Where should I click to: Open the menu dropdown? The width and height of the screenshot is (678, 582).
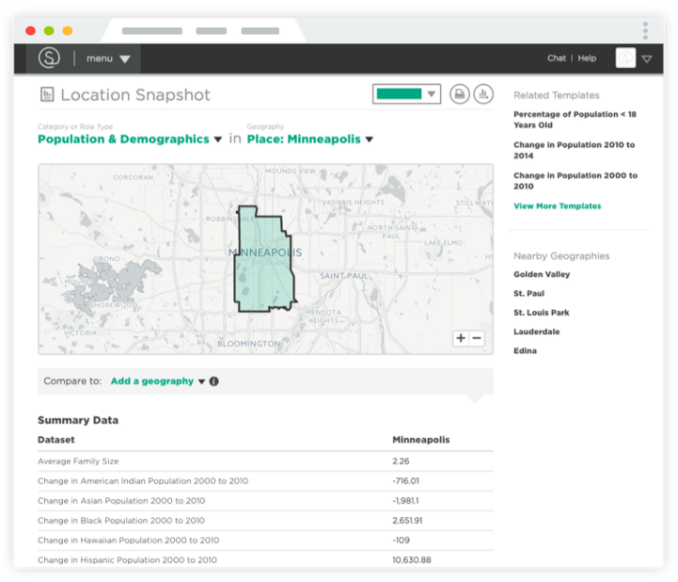108,58
